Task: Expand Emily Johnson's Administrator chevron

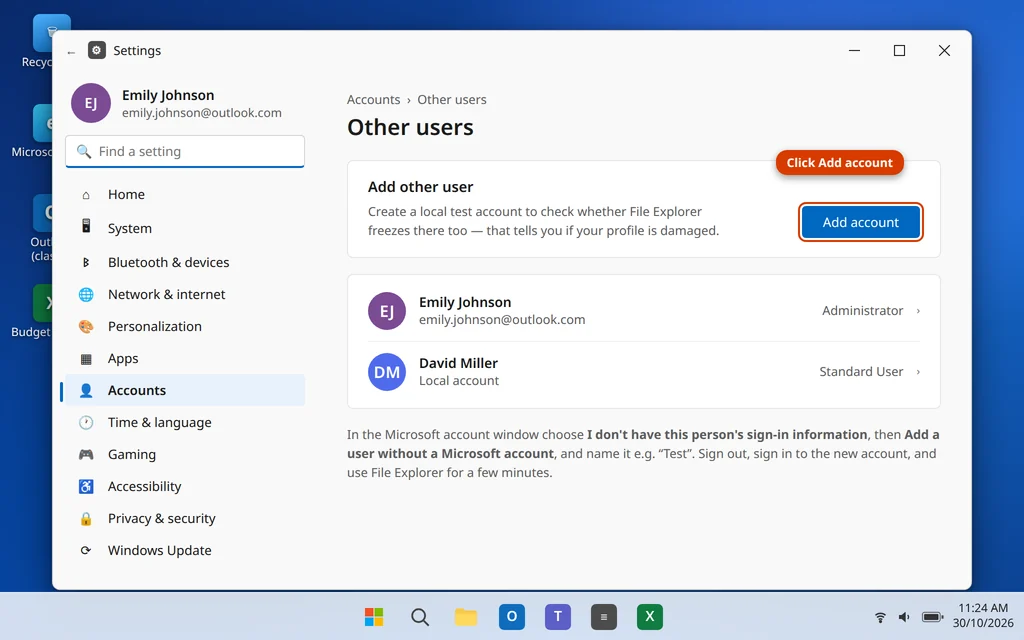Action: [x=918, y=311]
